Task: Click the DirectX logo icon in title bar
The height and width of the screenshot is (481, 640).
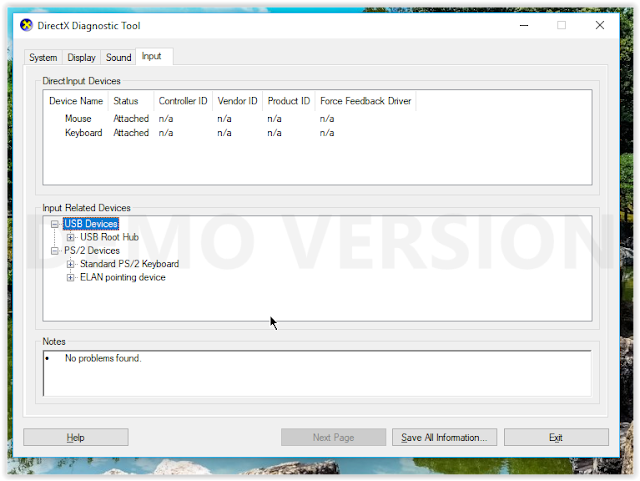Action: [27, 25]
